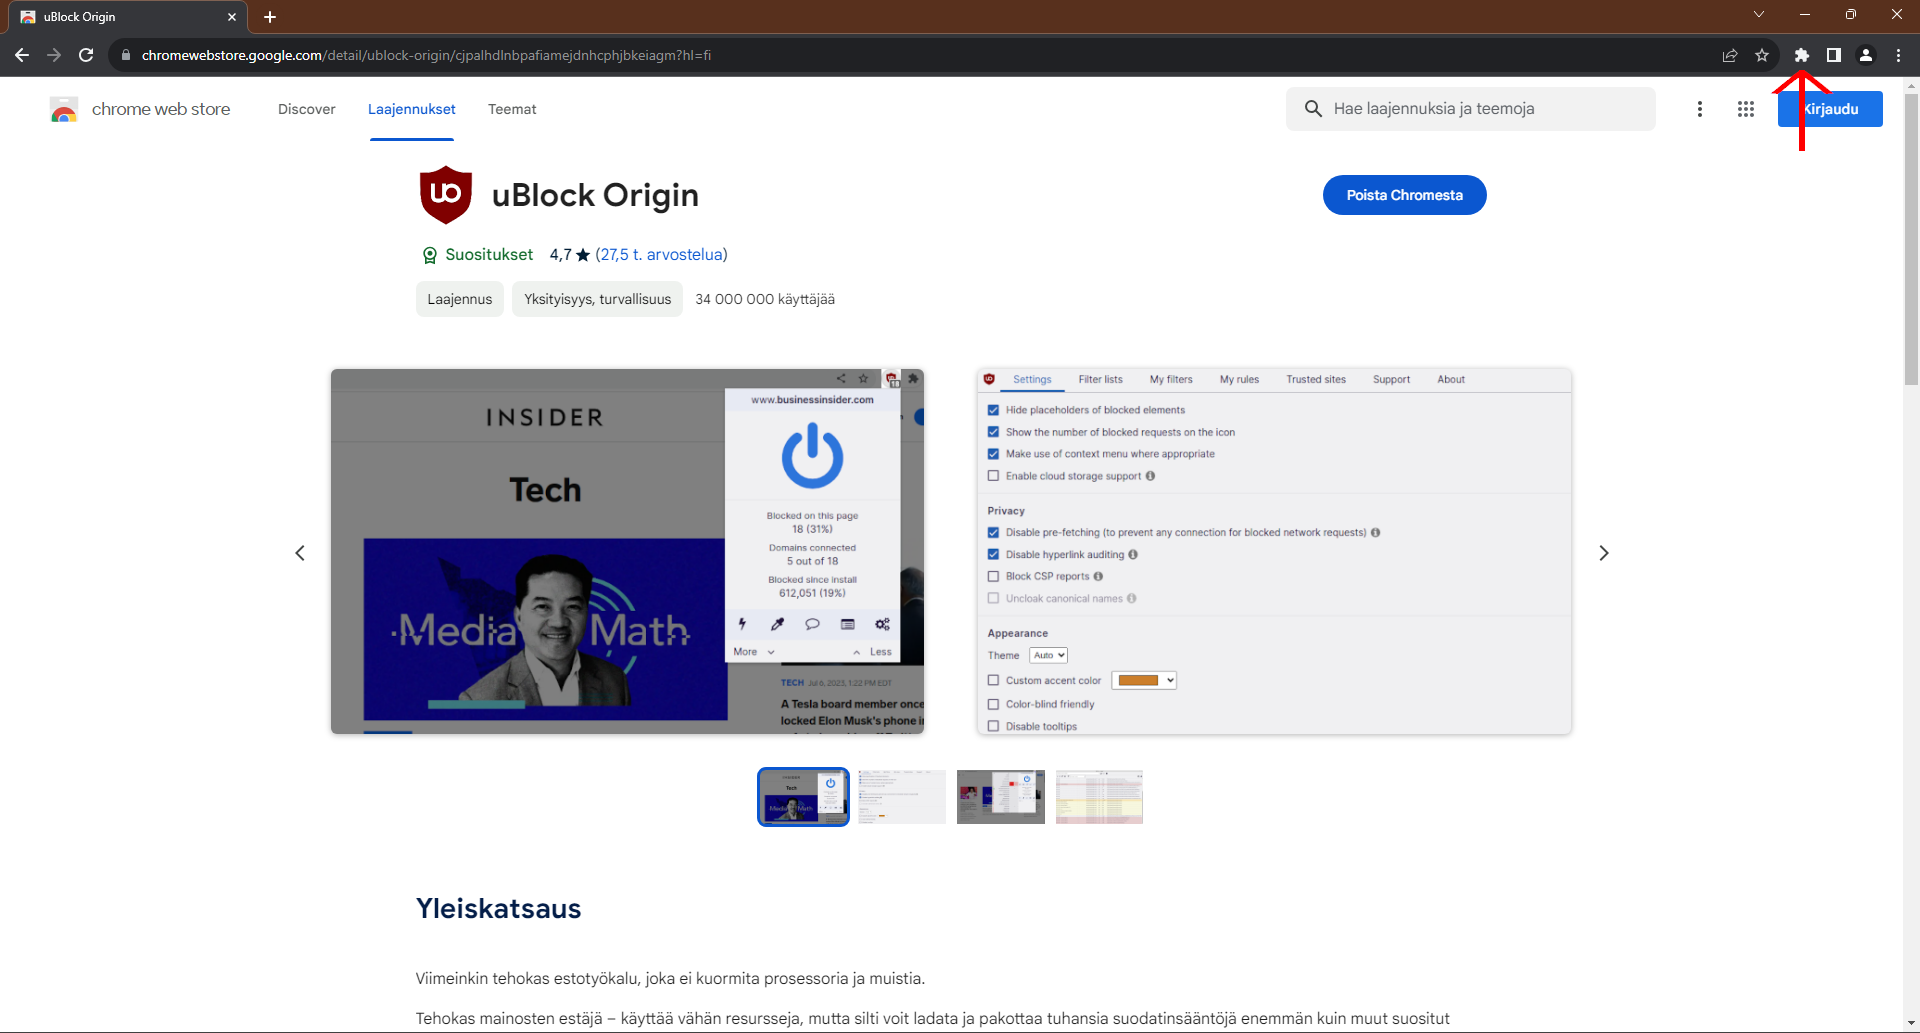View site information via the lock icon

point(126,55)
